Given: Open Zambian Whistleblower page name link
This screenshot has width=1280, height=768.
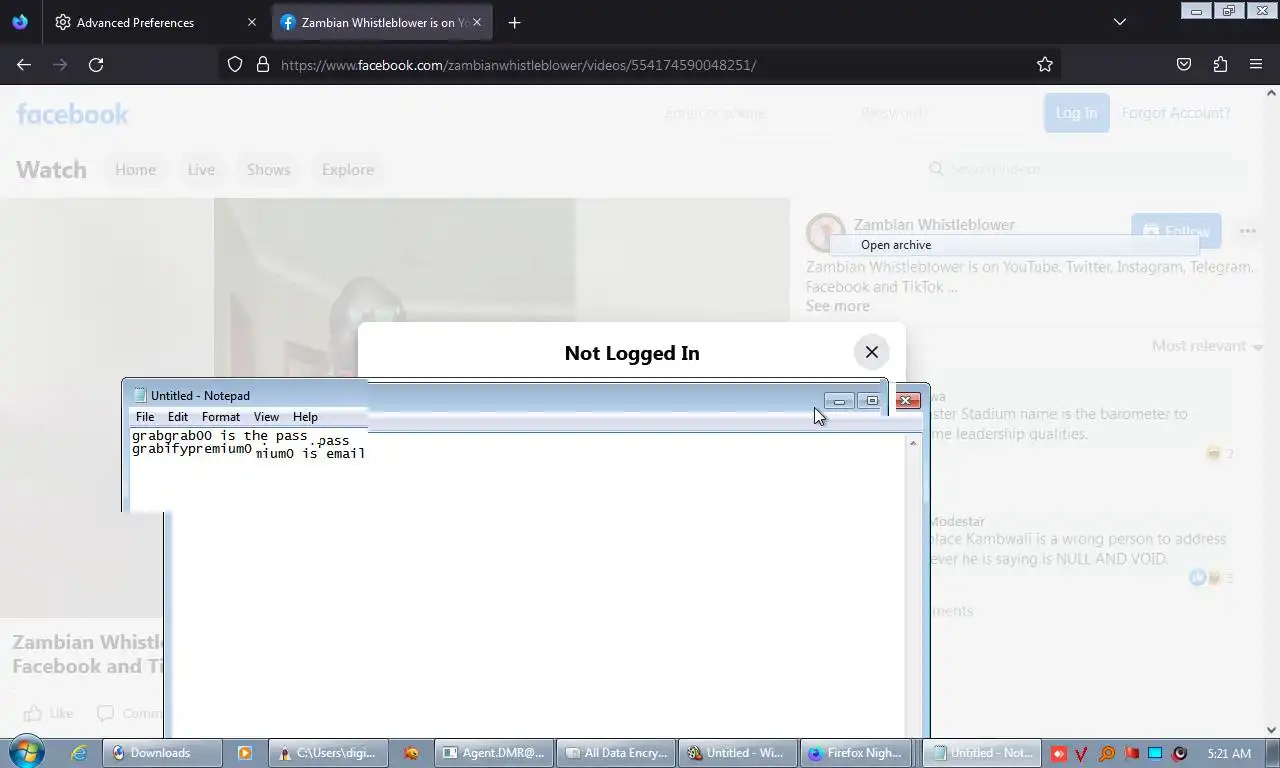Looking at the screenshot, I should tap(934, 225).
